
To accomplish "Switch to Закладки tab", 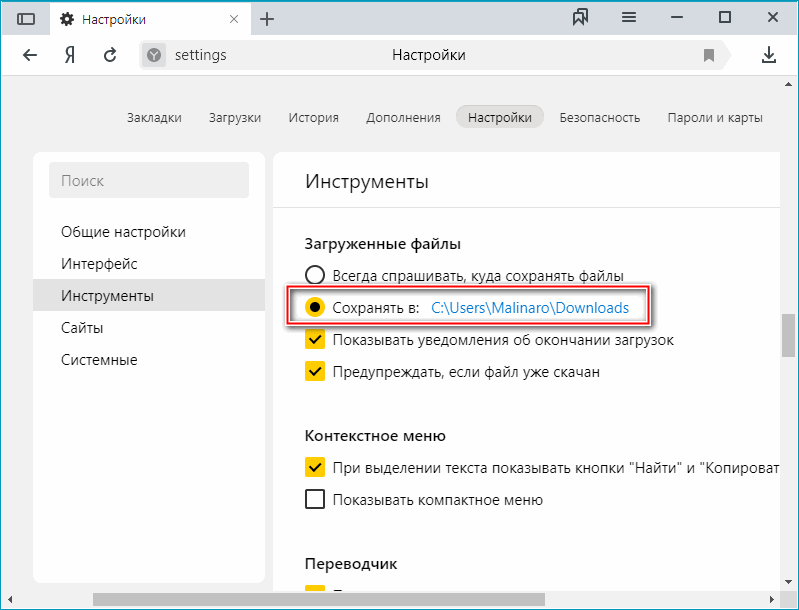I will 154,118.
